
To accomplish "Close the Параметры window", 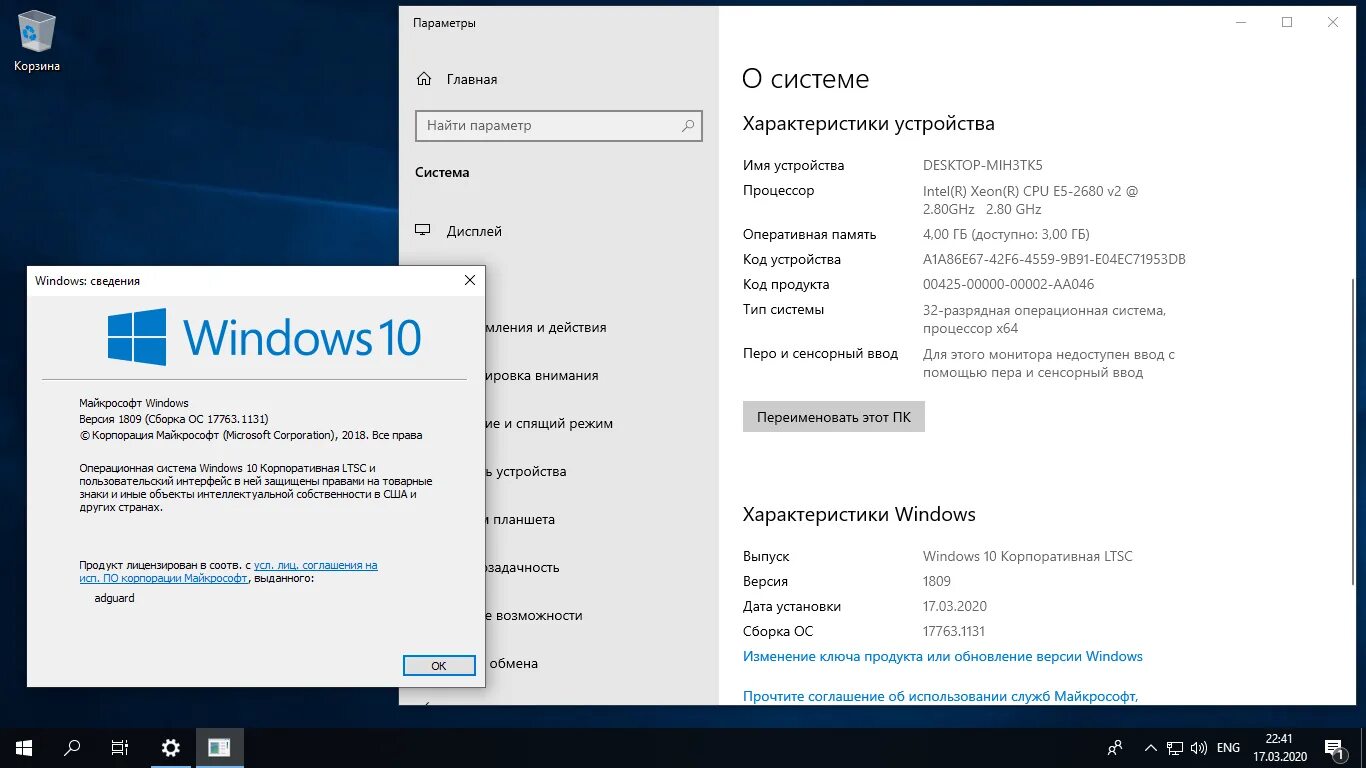I will [x=1333, y=22].
